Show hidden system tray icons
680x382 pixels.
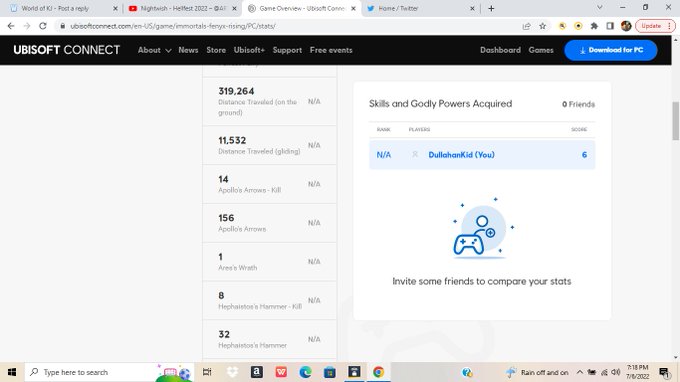point(579,372)
